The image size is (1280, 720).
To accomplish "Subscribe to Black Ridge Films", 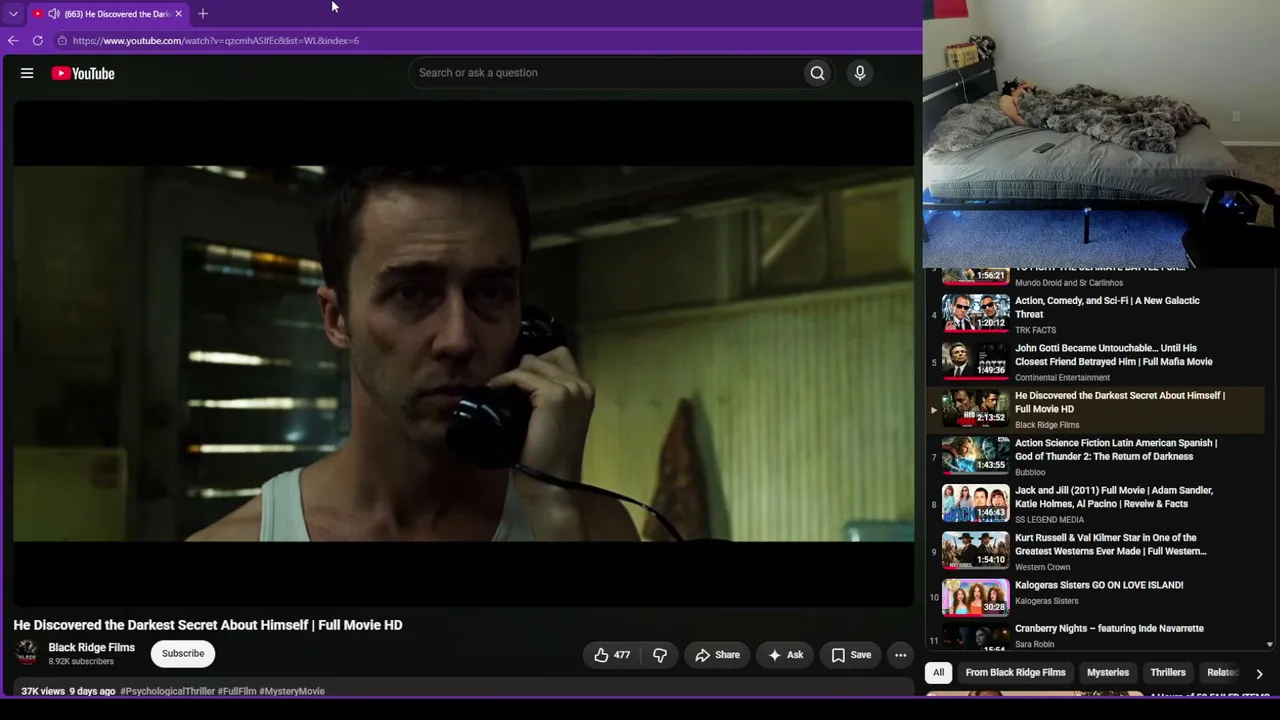I will (x=183, y=654).
